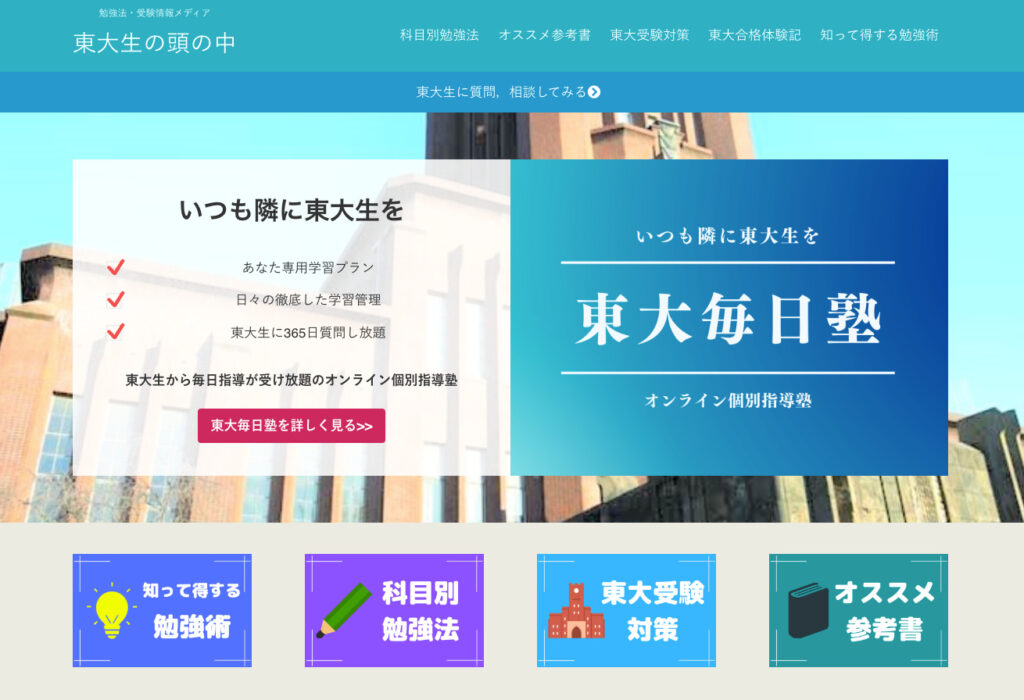
Task: Click the green pencil icon
Action: coord(344,610)
